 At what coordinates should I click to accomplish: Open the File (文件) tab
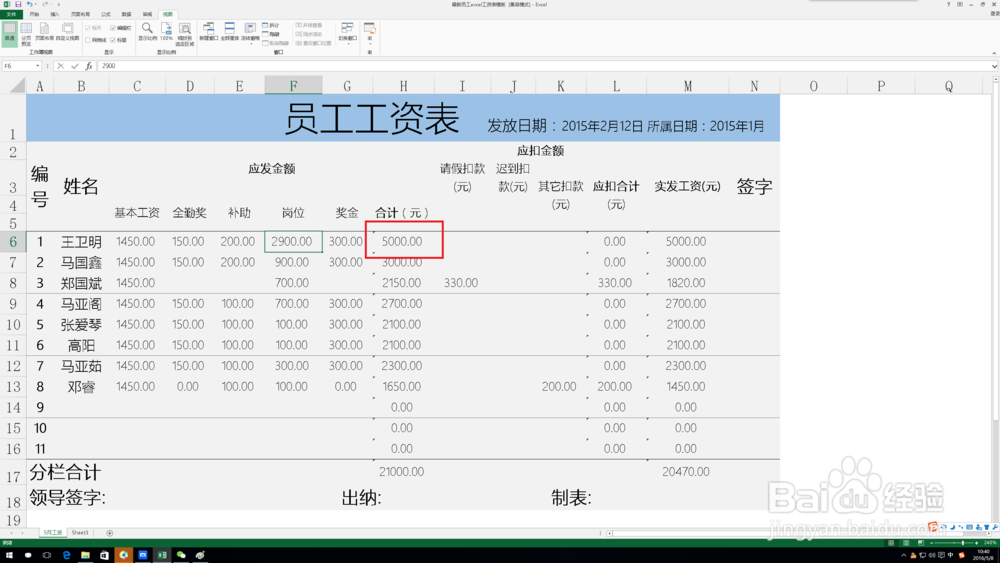[11, 14]
